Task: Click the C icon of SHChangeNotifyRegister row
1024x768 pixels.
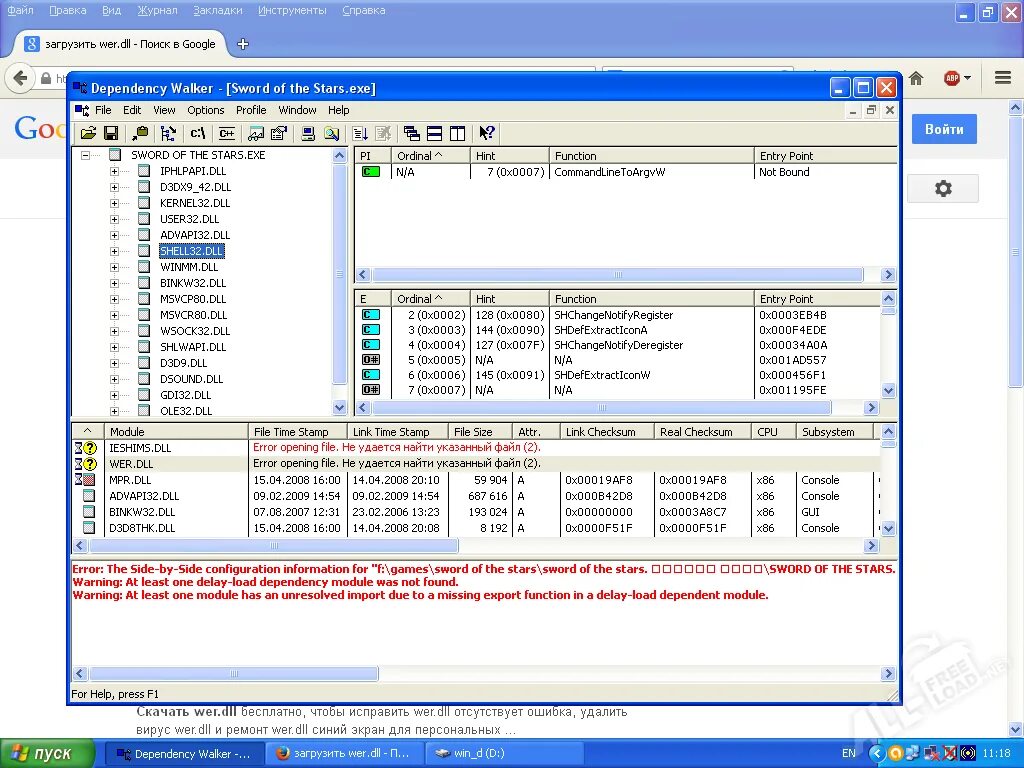Action: (x=371, y=315)
